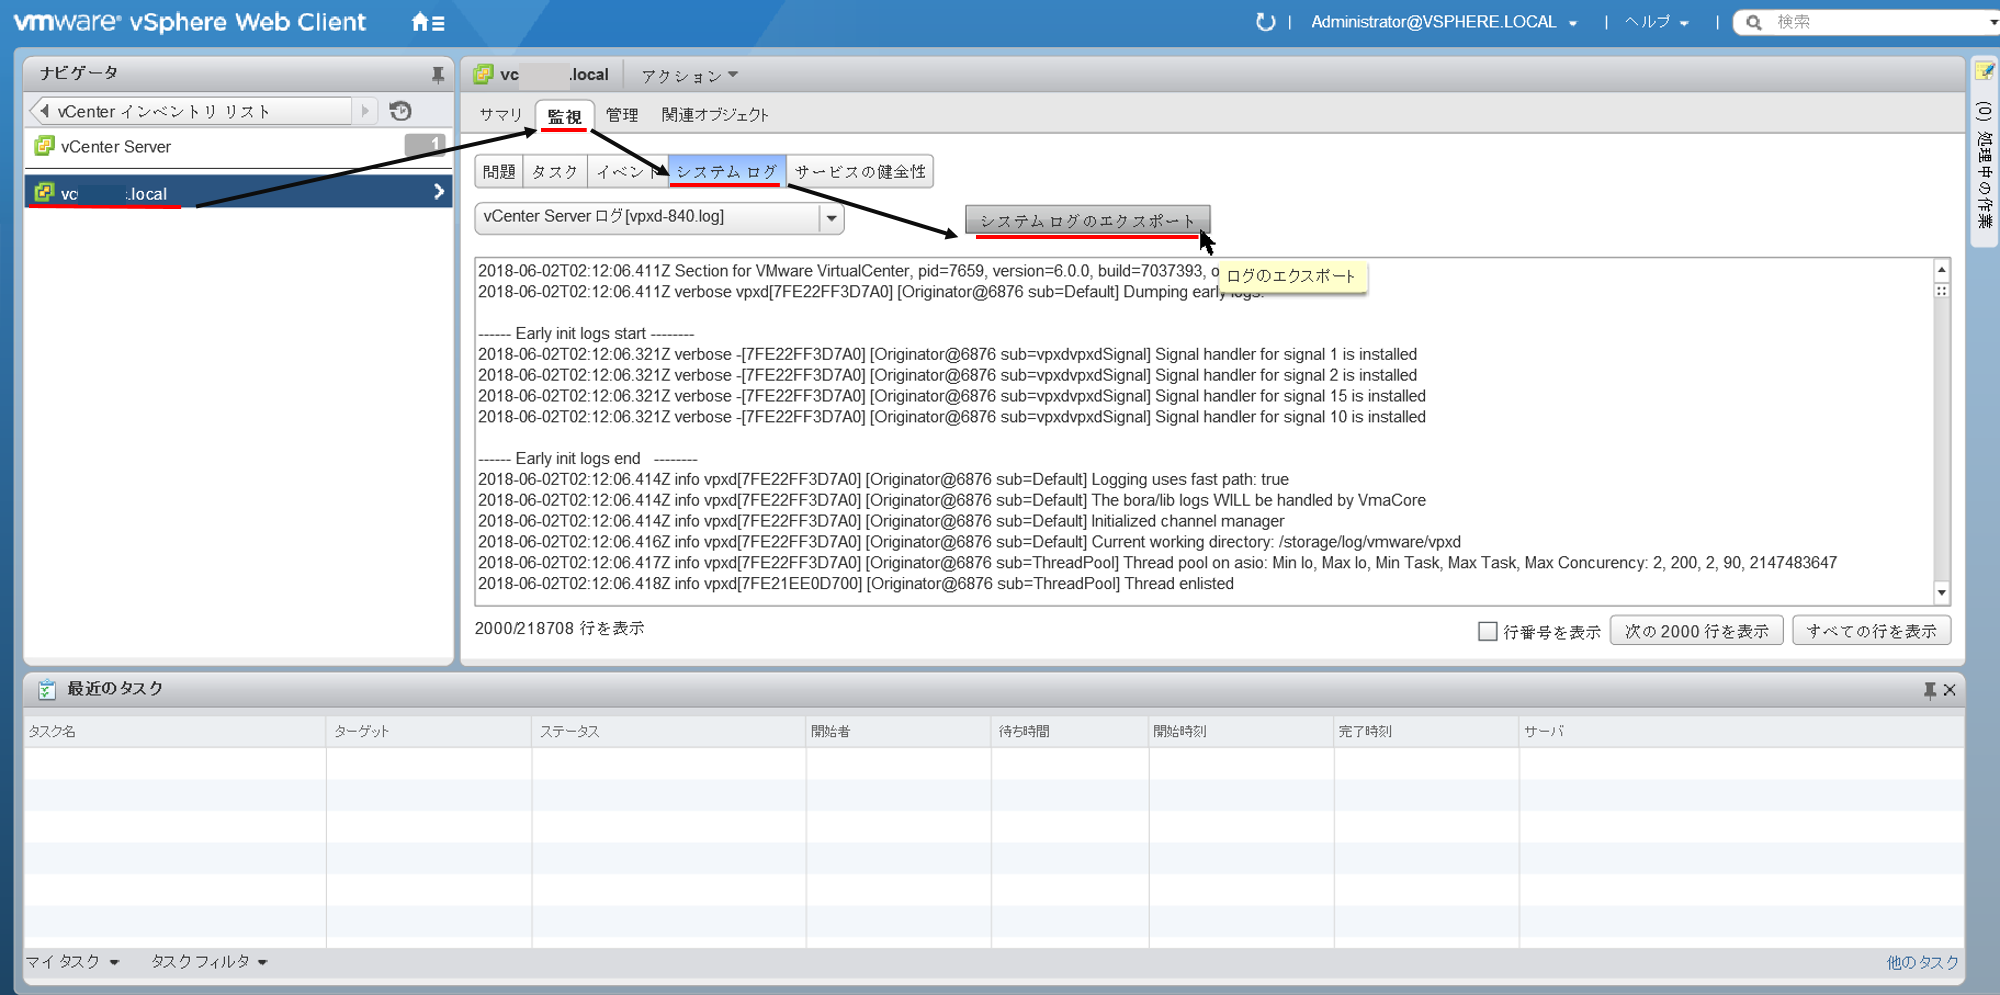Click the vCenter object icon in header
The width and height of the screenshot is (2000, 995).
(x=484, y=74)
